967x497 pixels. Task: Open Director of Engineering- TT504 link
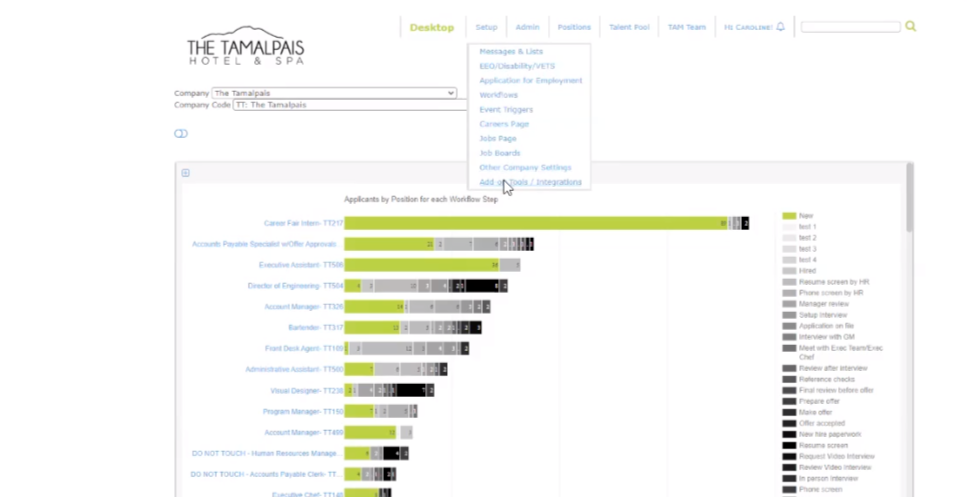[x=295, y=286]
